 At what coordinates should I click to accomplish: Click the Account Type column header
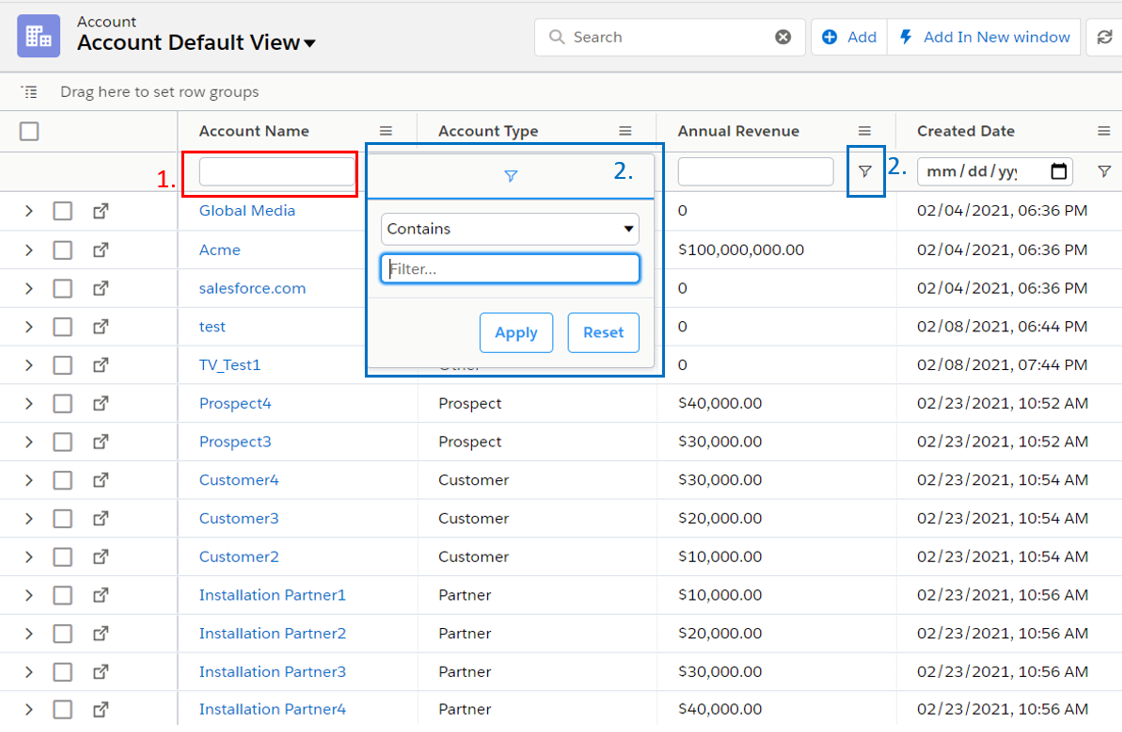coord(488,131)
